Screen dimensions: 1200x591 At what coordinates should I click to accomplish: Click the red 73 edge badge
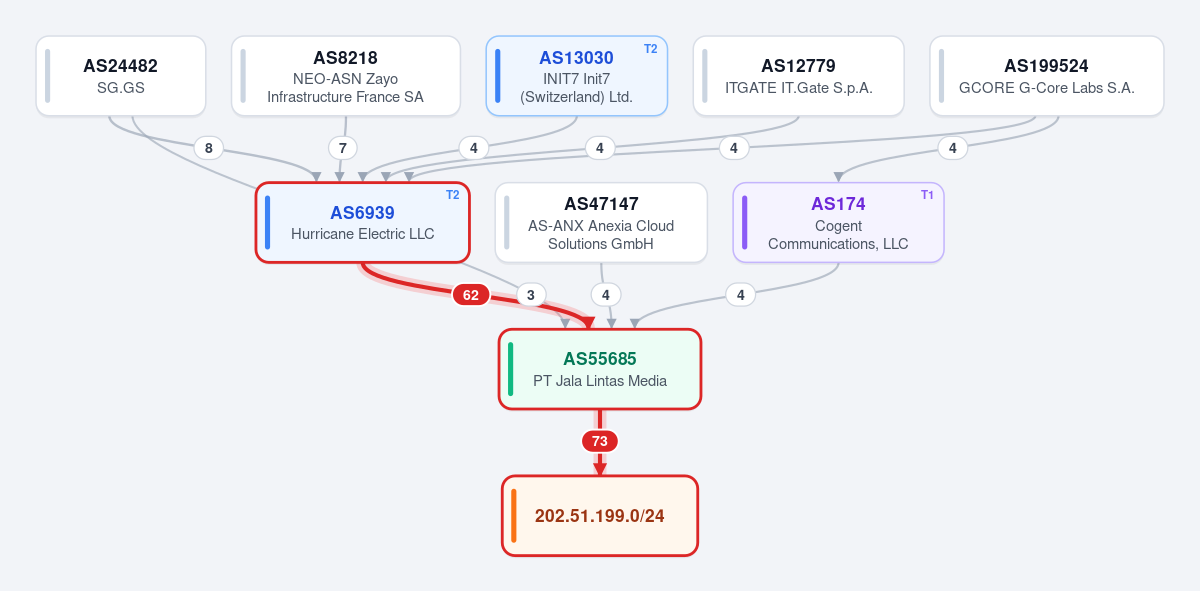coord(600,441)
